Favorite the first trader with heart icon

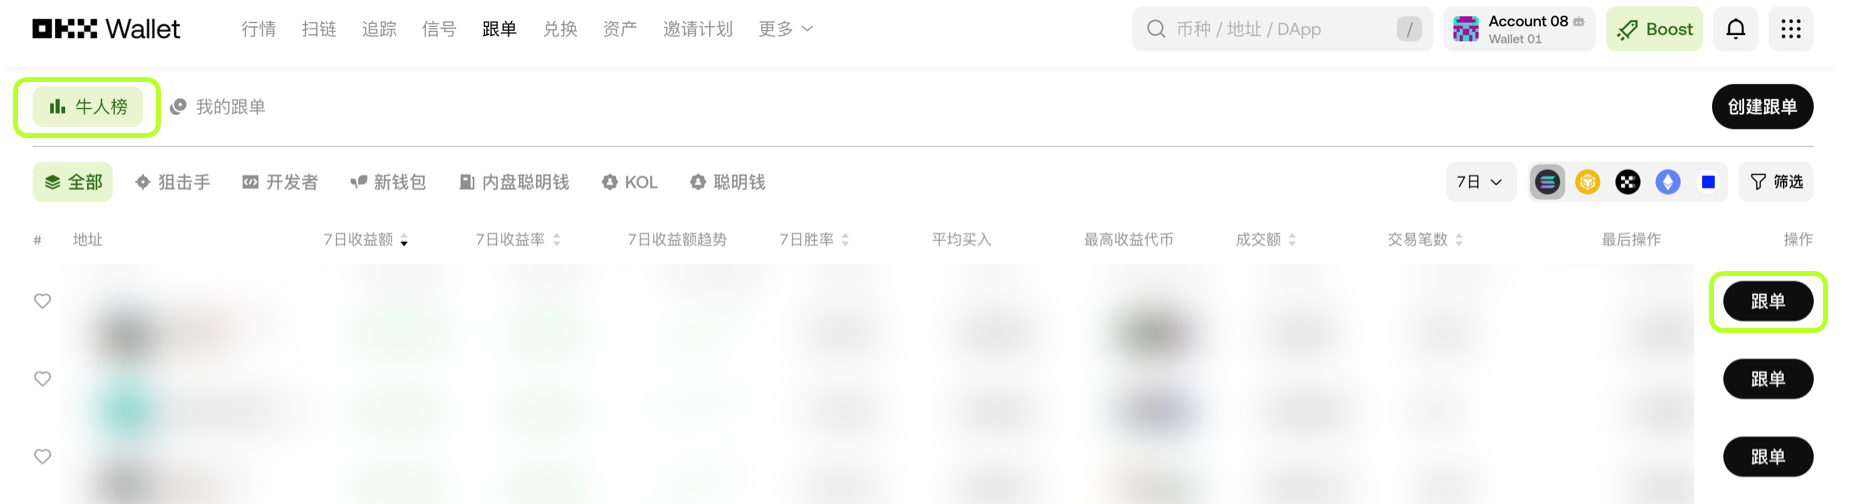42,301
